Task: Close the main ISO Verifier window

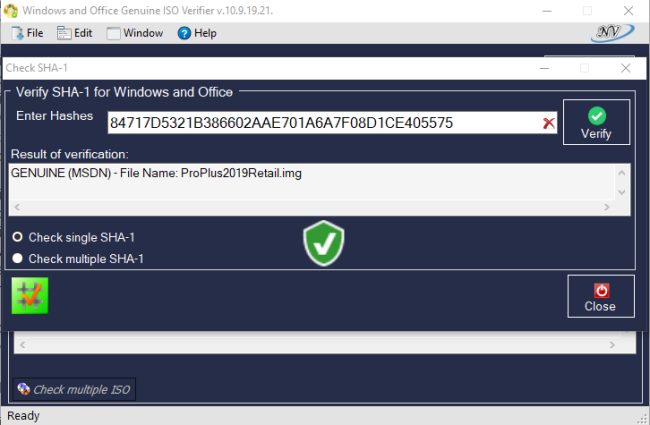Action: click(x=628, y=11)
